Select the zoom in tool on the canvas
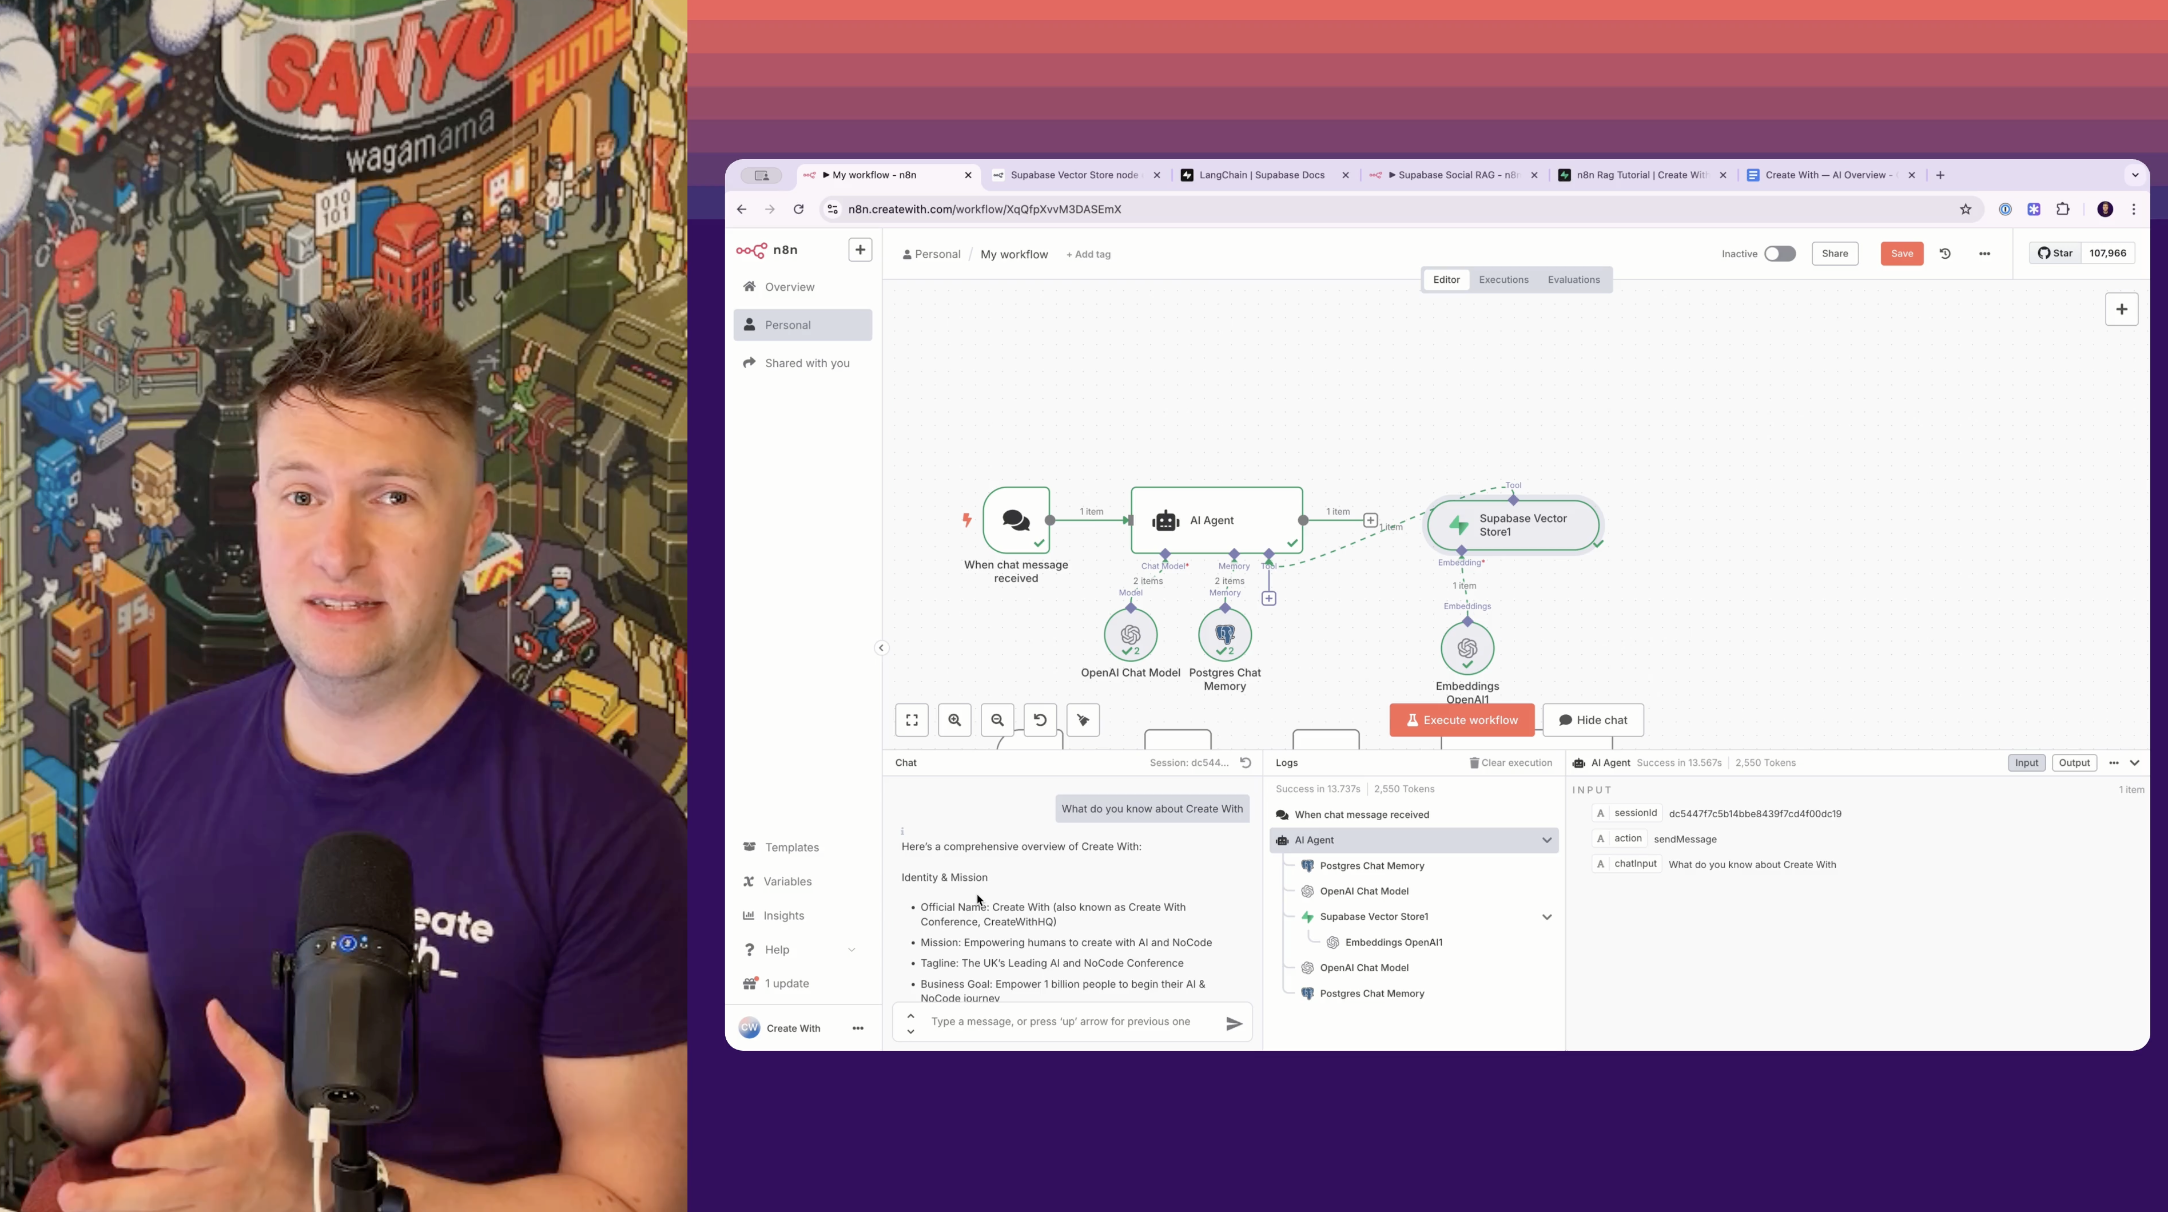 click(954, 720)
